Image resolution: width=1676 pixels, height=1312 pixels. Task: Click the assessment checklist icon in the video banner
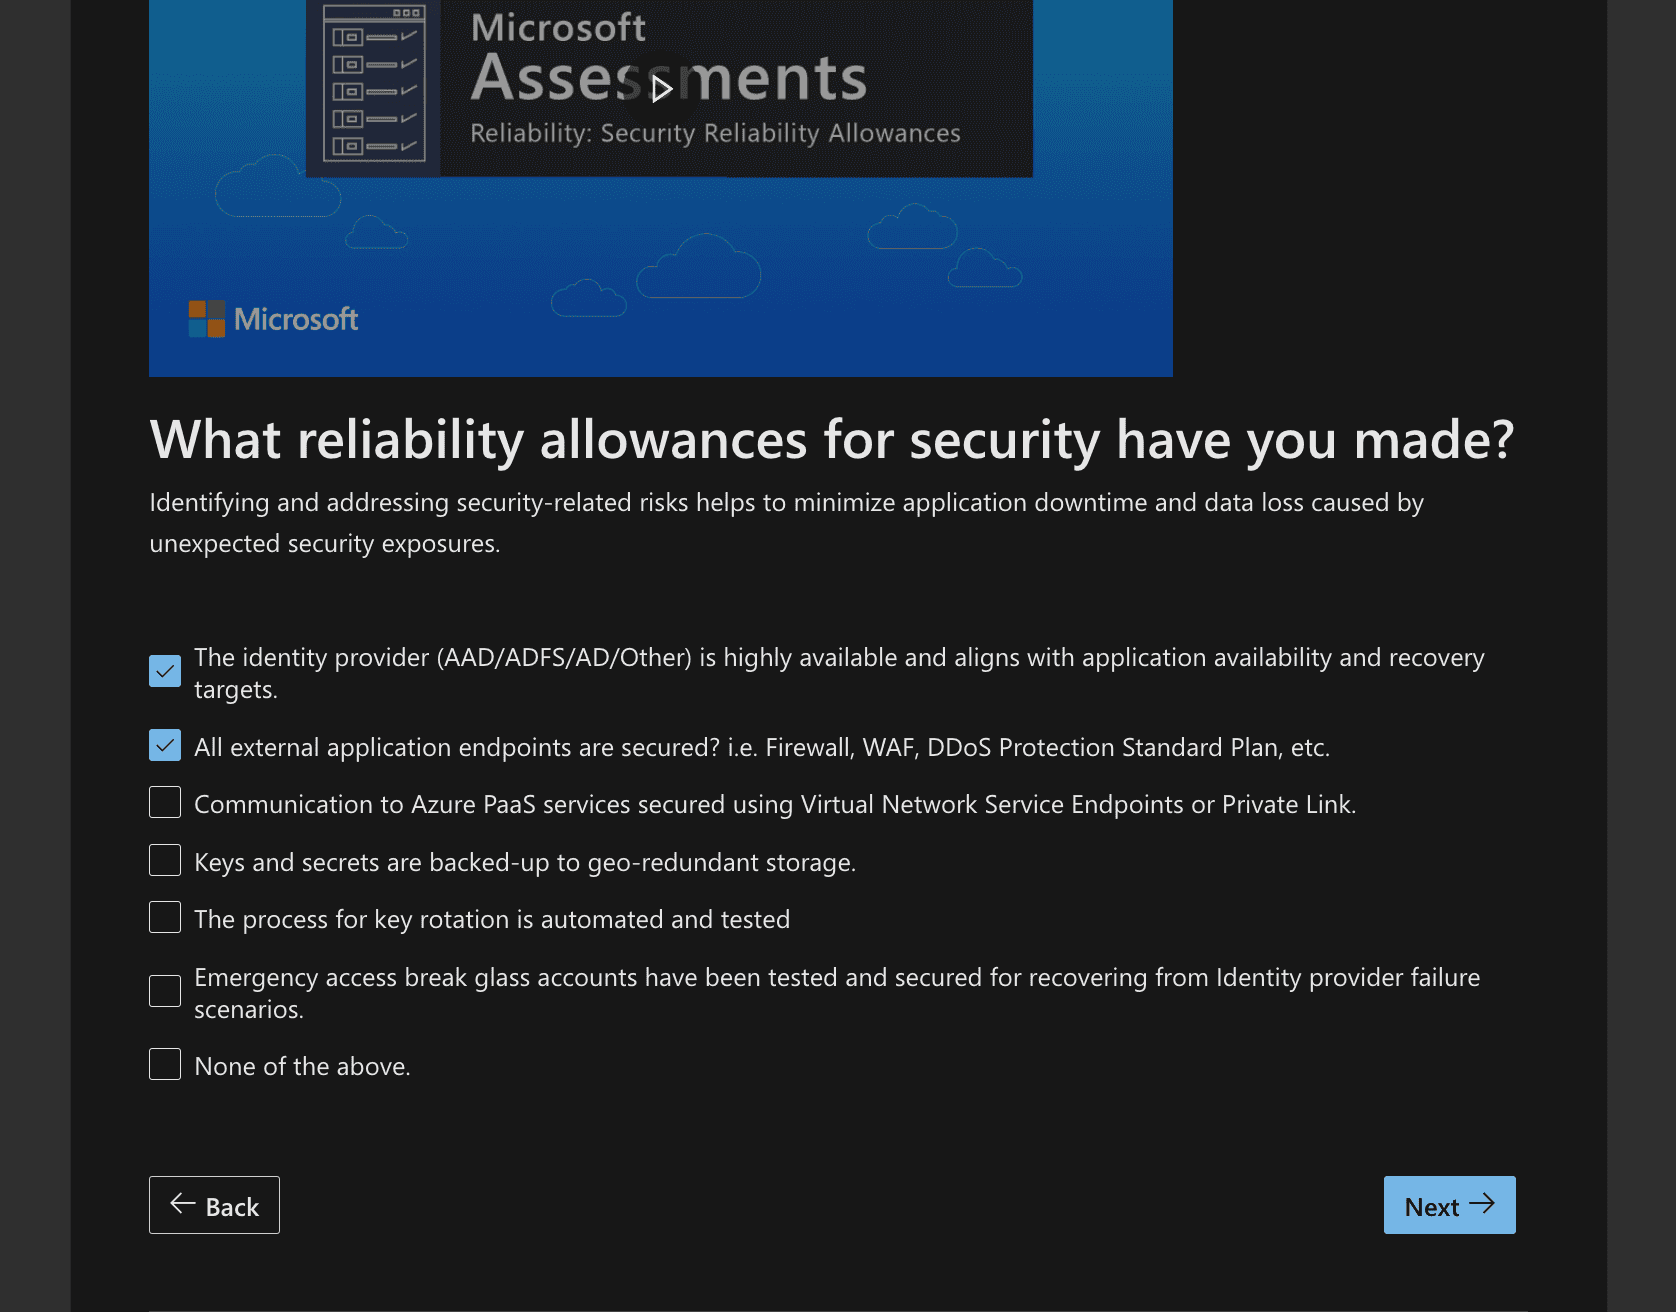tap(374, 84)
